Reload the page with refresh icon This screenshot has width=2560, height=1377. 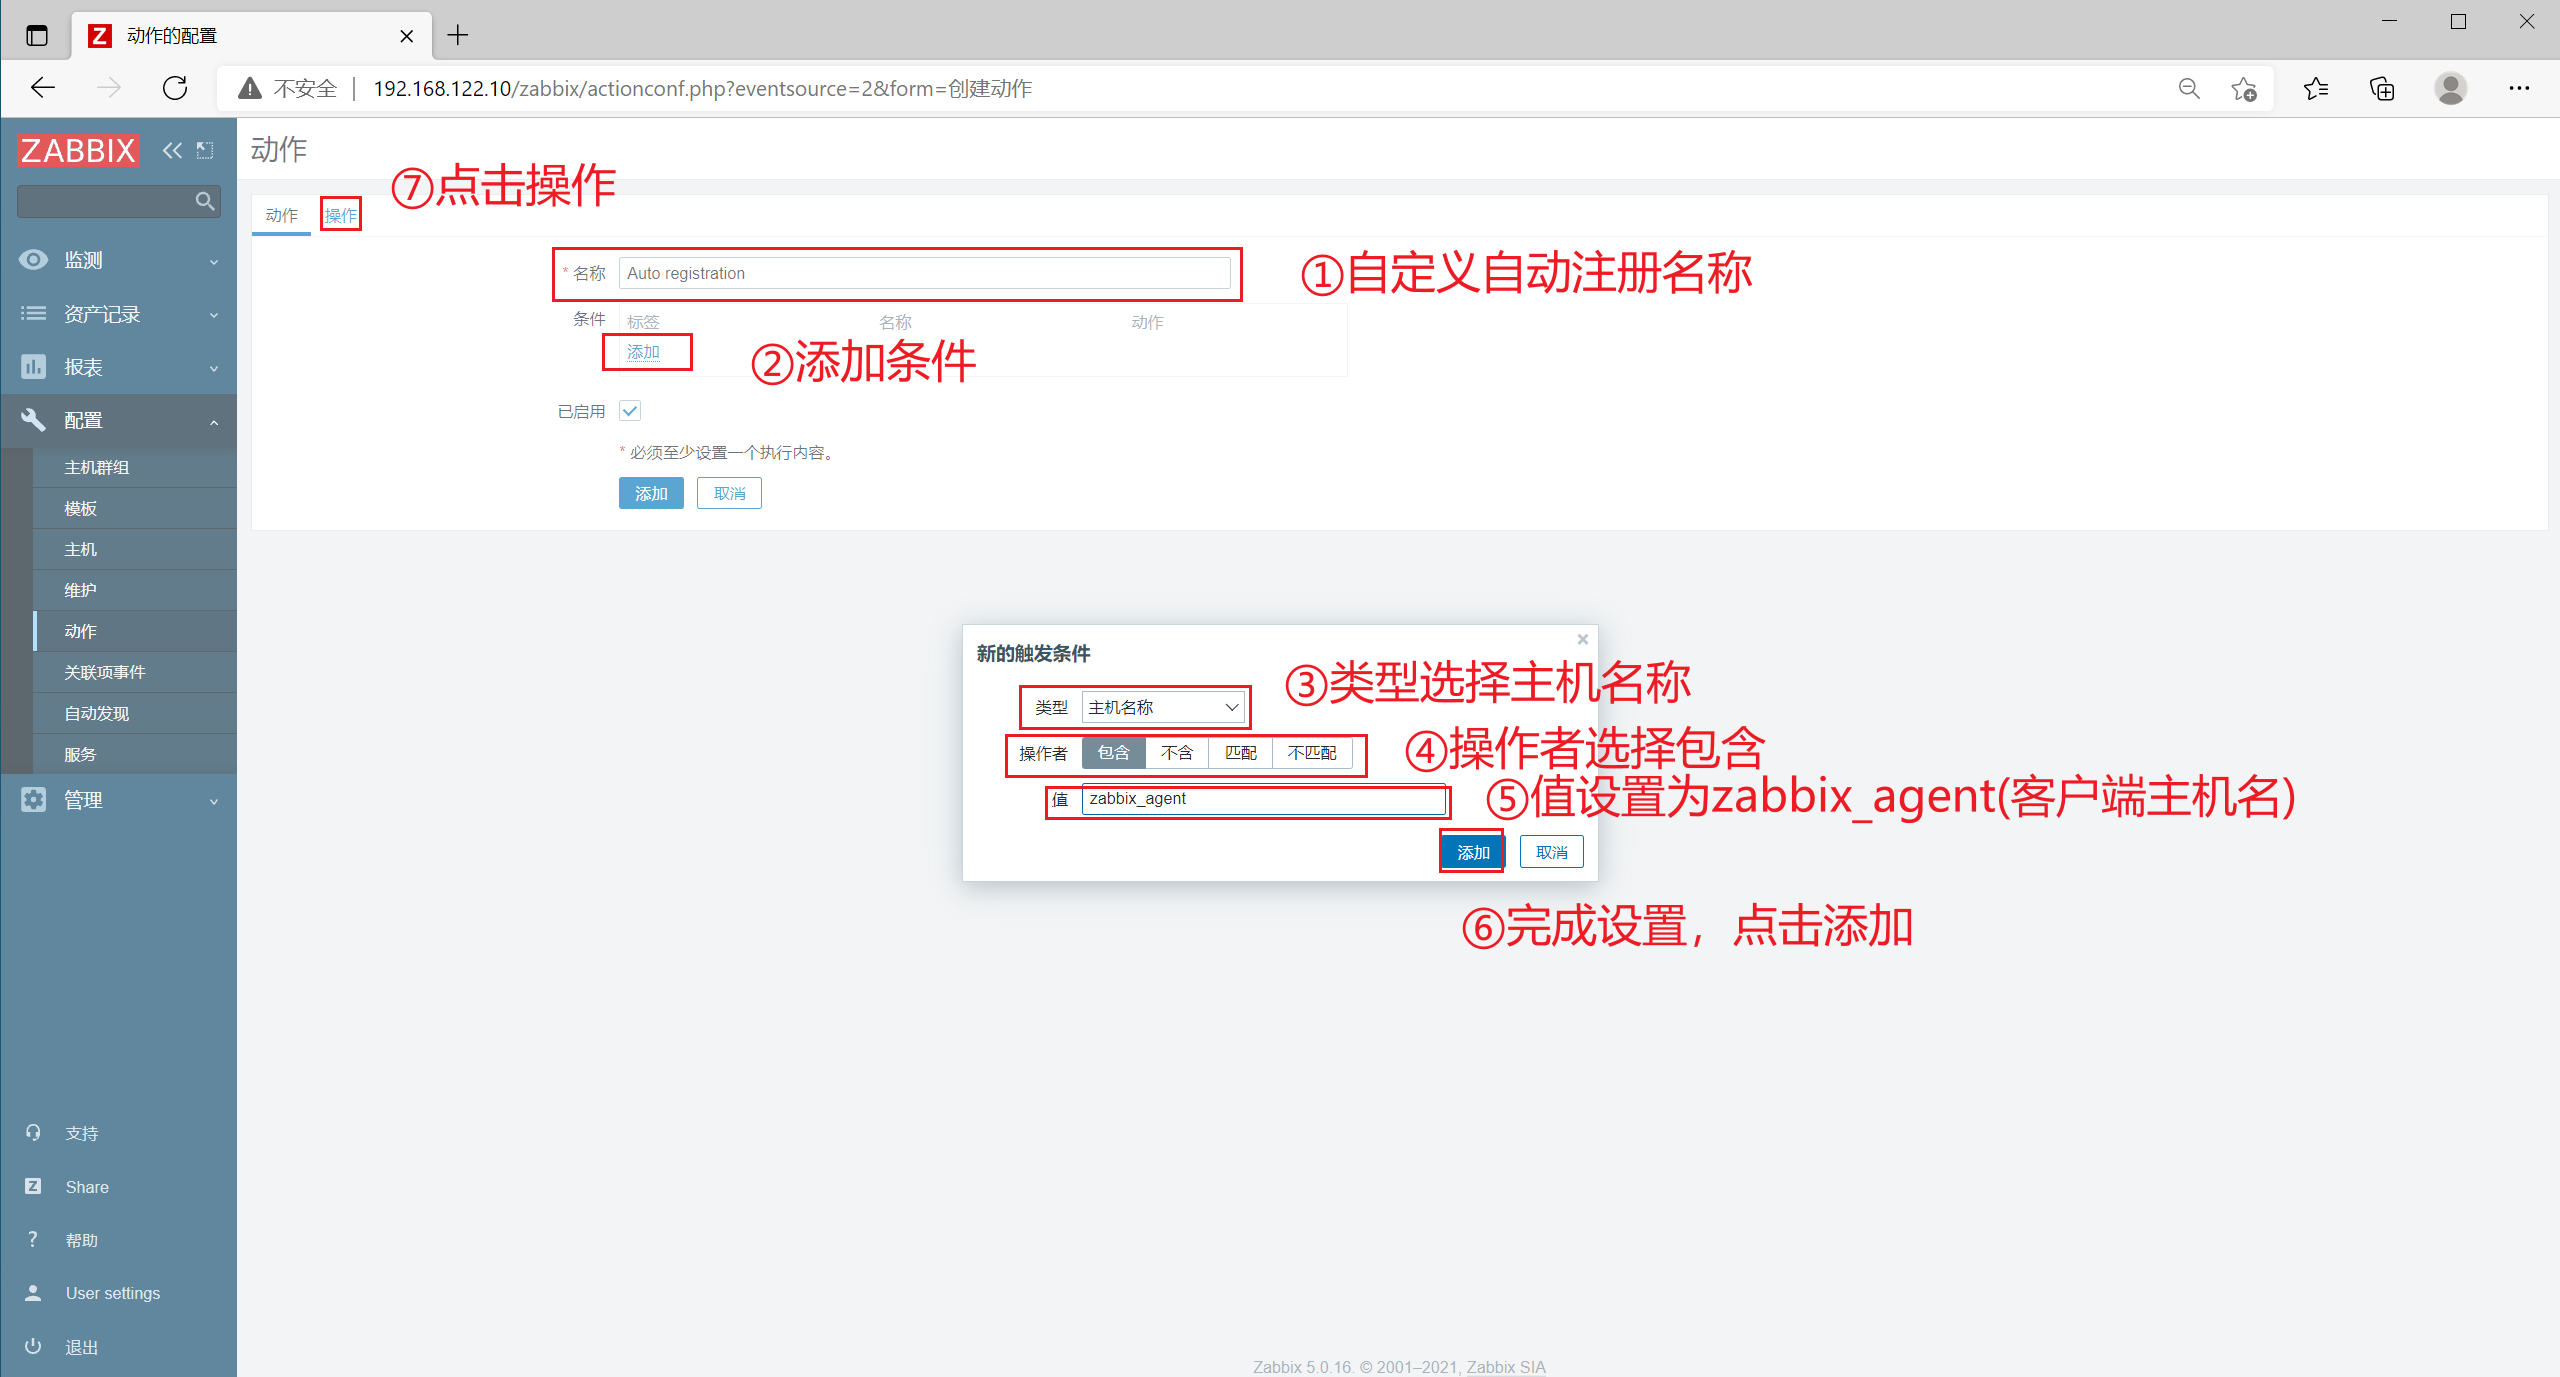[x=175, y=88]
